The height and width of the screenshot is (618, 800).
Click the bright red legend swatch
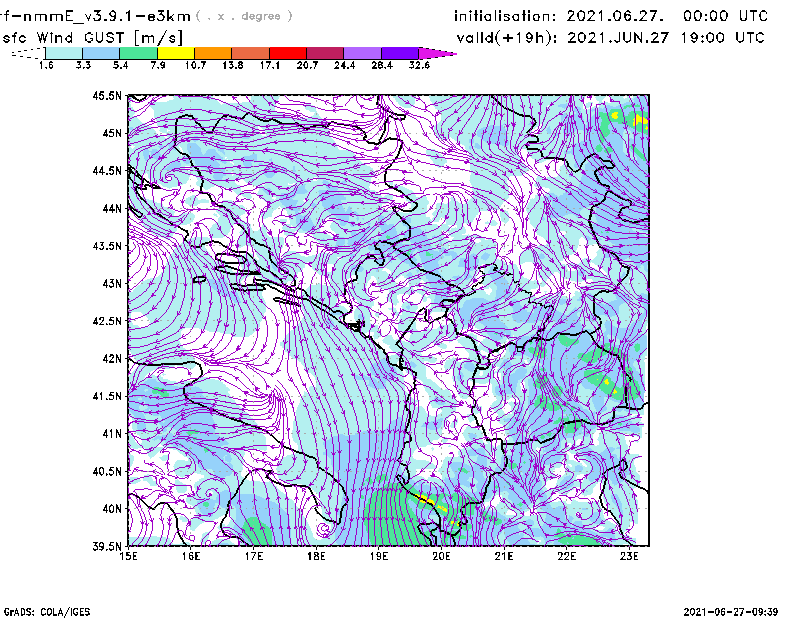pyautogui.click(x=288, y=53)
